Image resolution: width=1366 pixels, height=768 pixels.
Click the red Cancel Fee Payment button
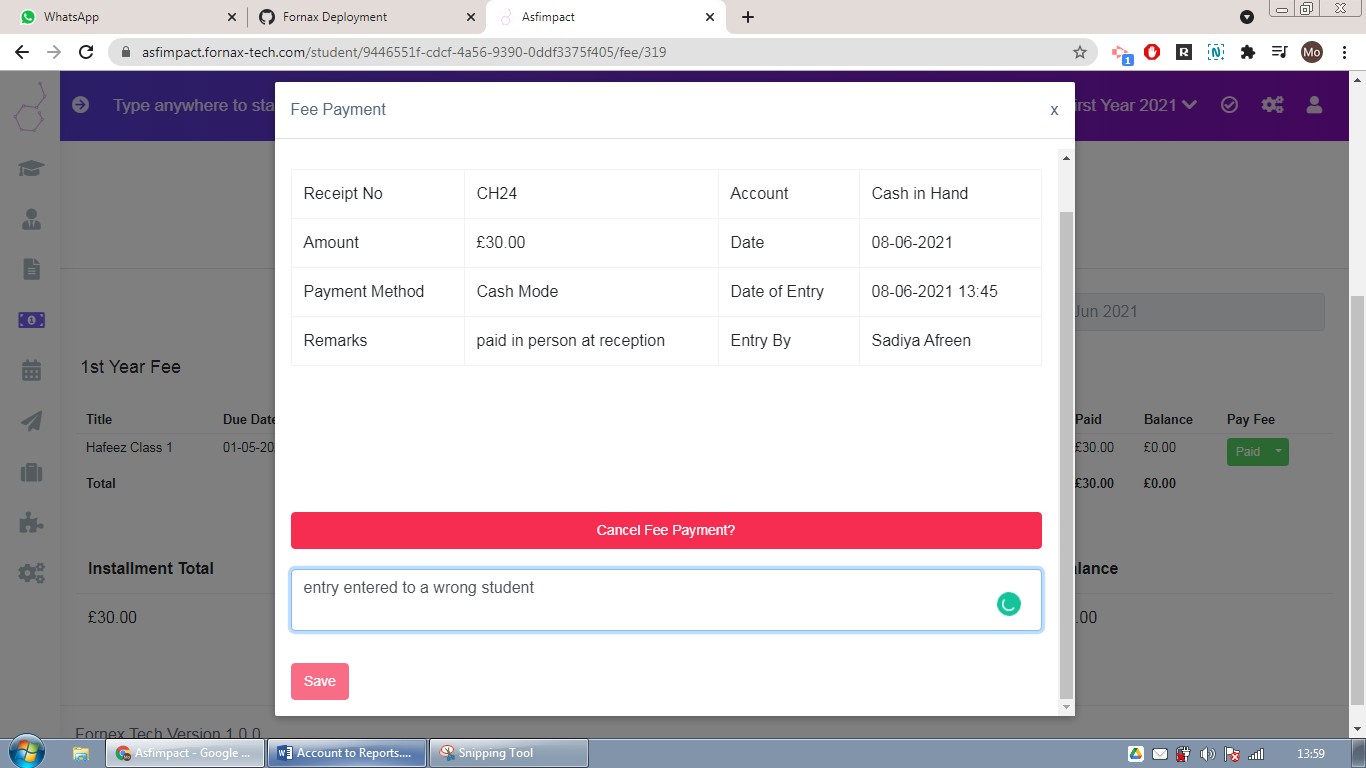(666, 530)
